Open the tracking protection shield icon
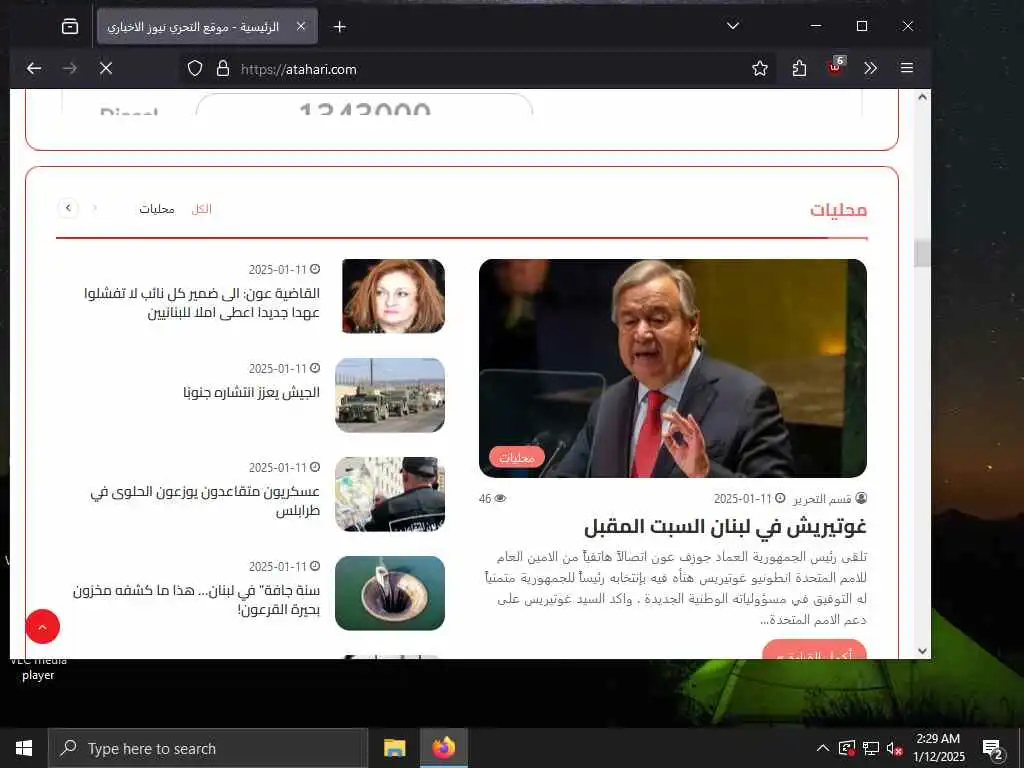1024x768 pixels. tap(195, 69)
